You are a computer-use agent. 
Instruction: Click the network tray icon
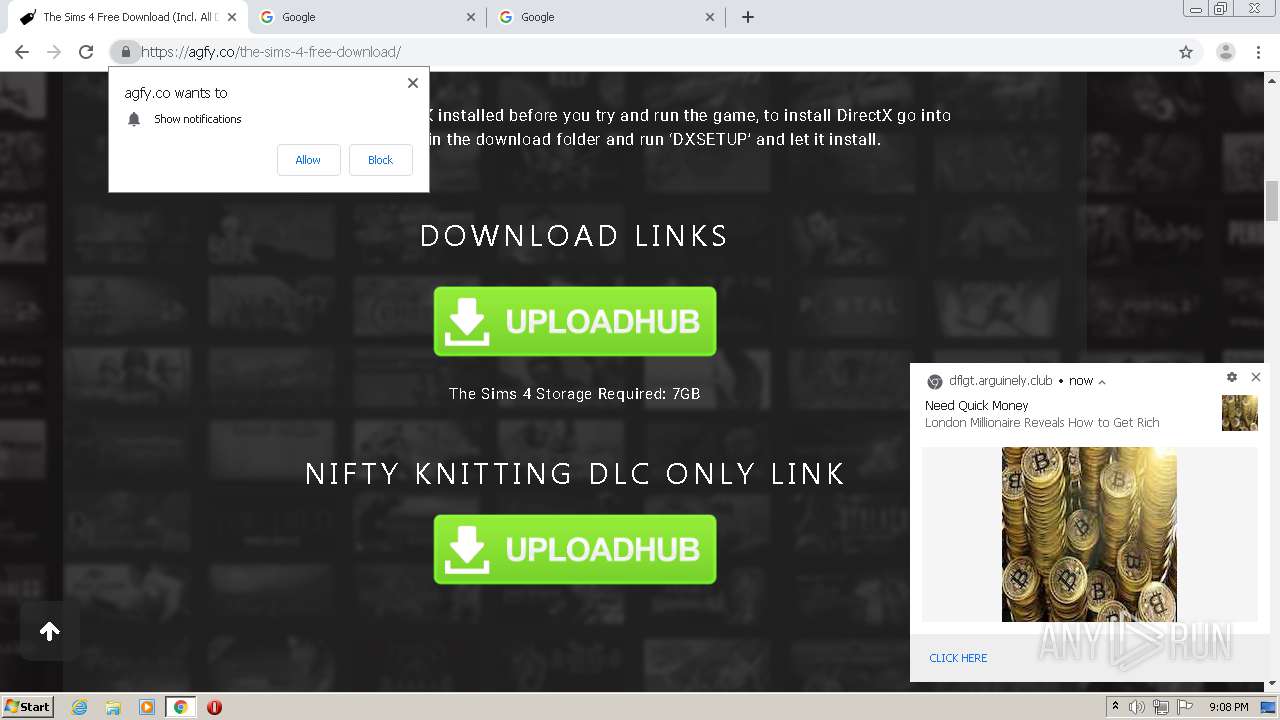point(1161,707)
